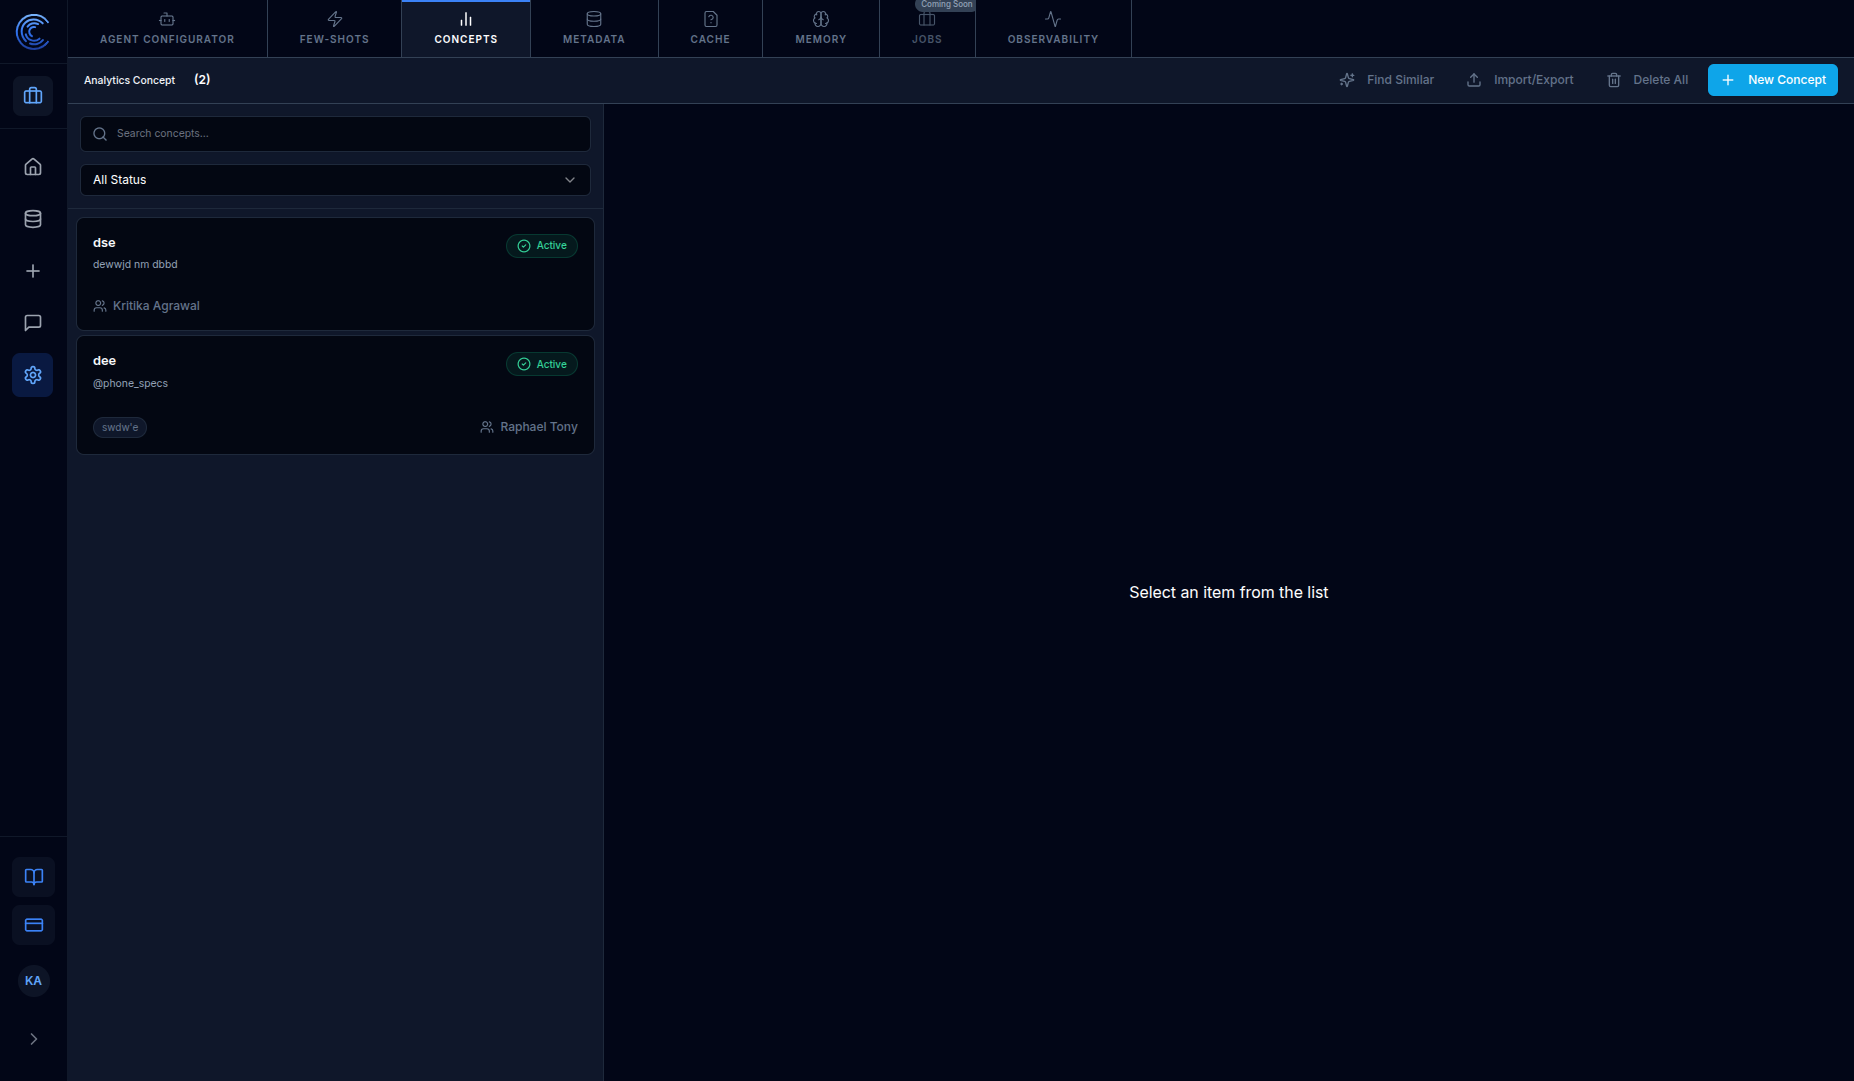Open documentation book icon in sidebar
This screenshot has width=1854, height=1081.
pos(34,877)
